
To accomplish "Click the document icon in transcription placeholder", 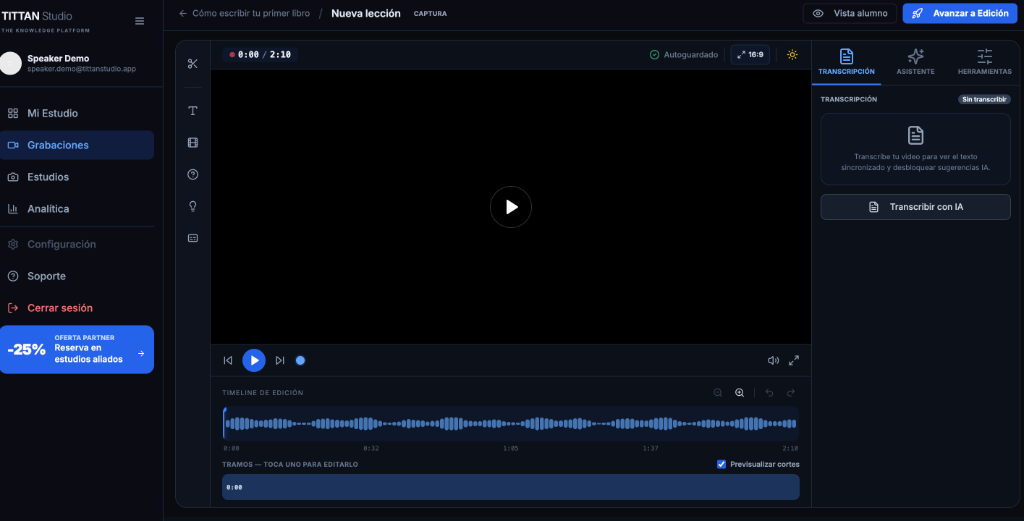I will click(x=916, y=135).
